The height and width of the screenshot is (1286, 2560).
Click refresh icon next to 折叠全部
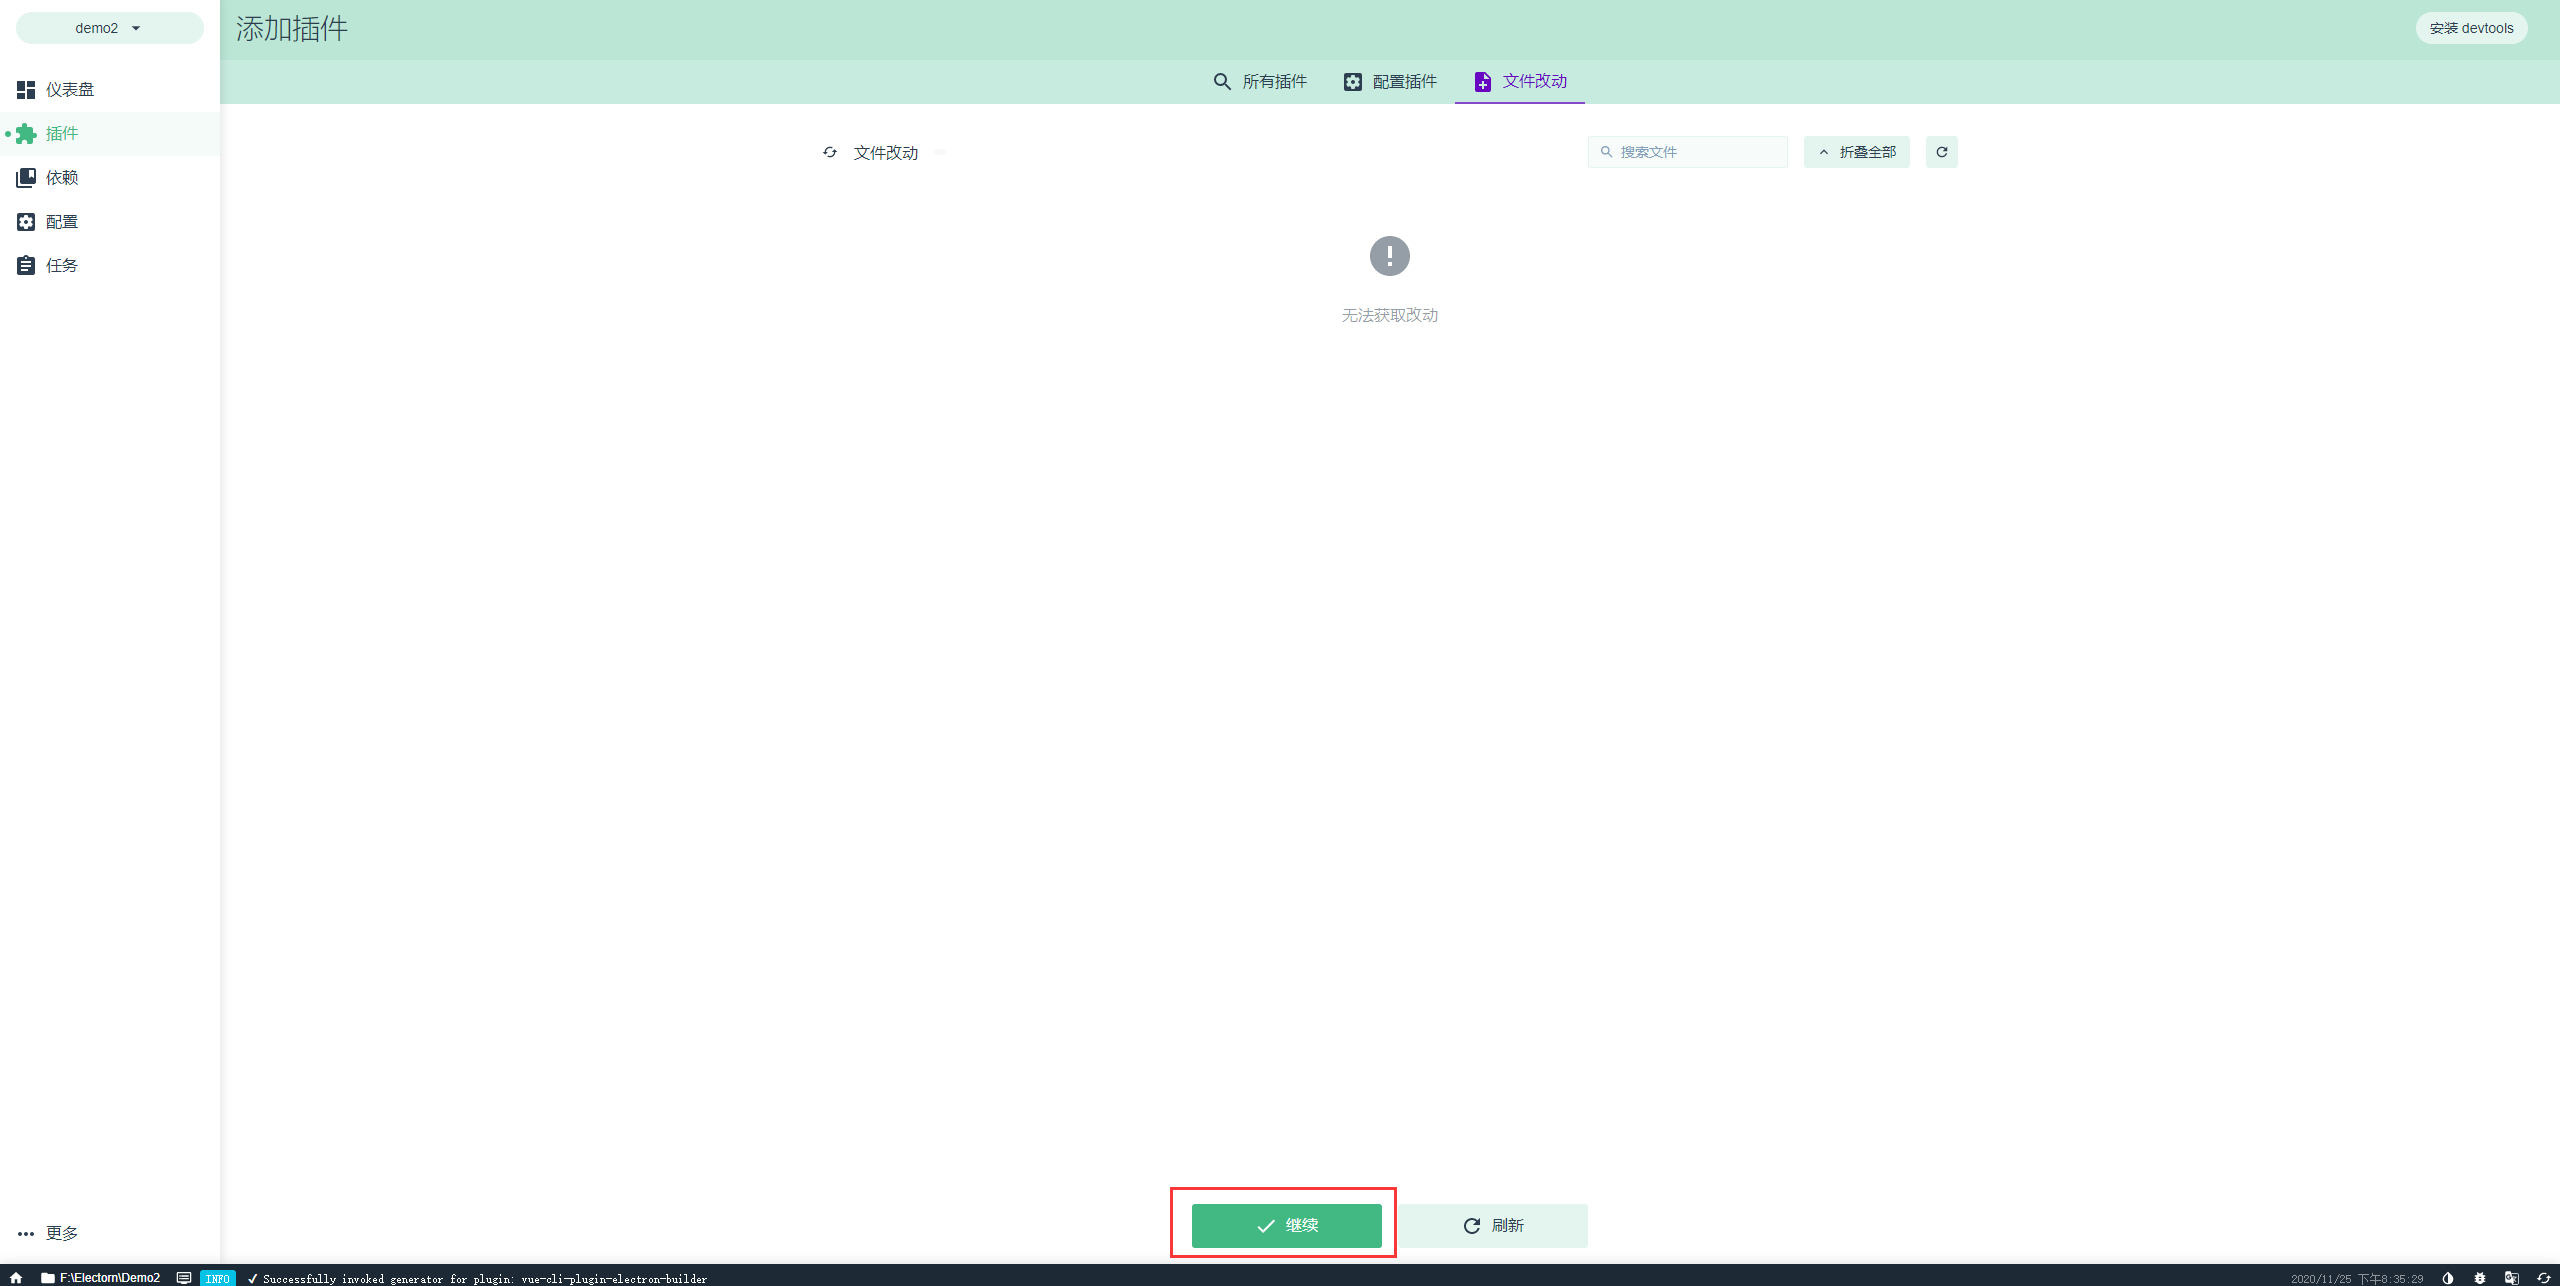click(x=1941, y=152)
